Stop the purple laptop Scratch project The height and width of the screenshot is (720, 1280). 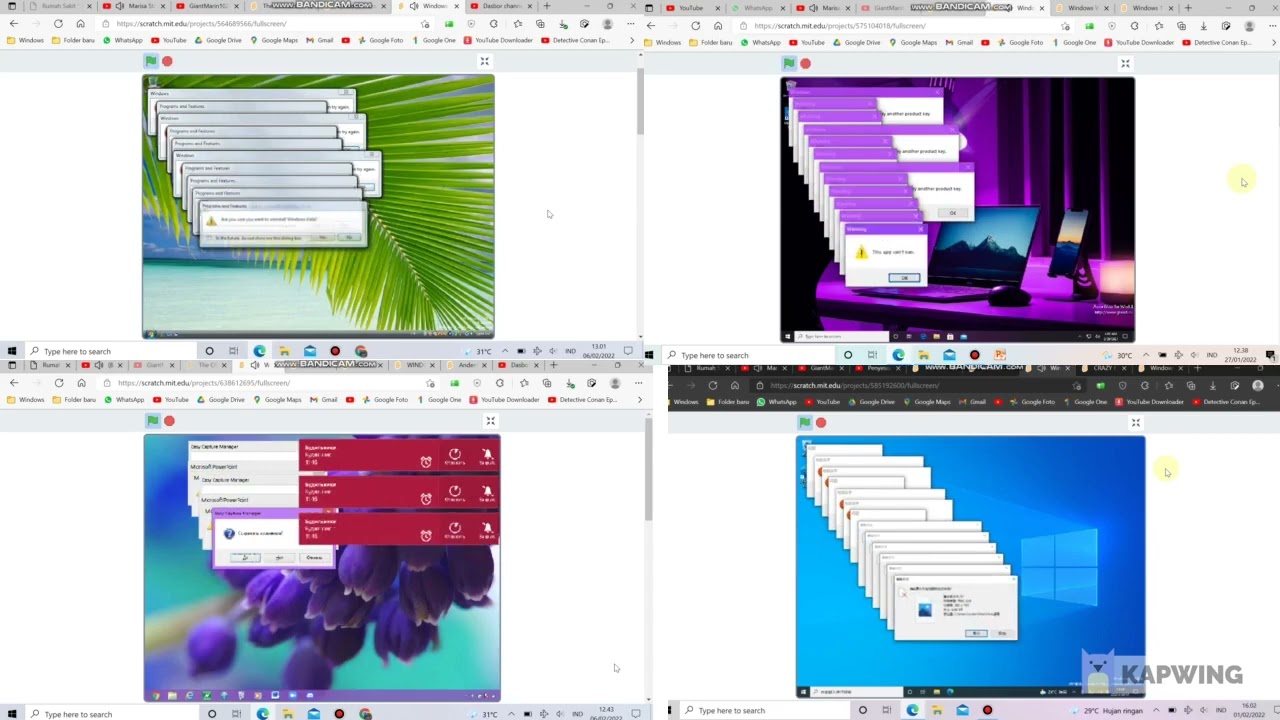click(x=805, y=63)
